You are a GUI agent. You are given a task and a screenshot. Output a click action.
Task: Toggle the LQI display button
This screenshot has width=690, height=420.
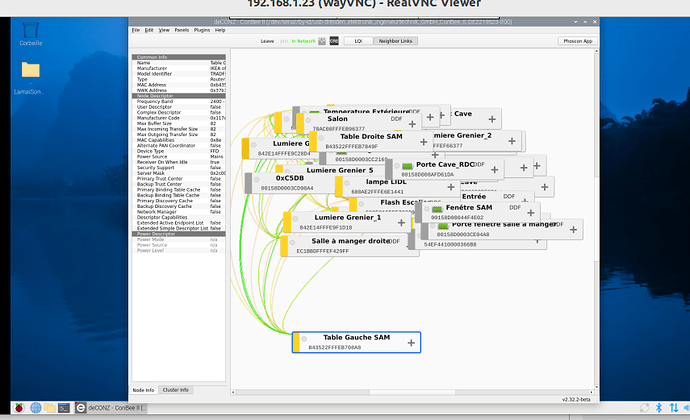(358, 41)
